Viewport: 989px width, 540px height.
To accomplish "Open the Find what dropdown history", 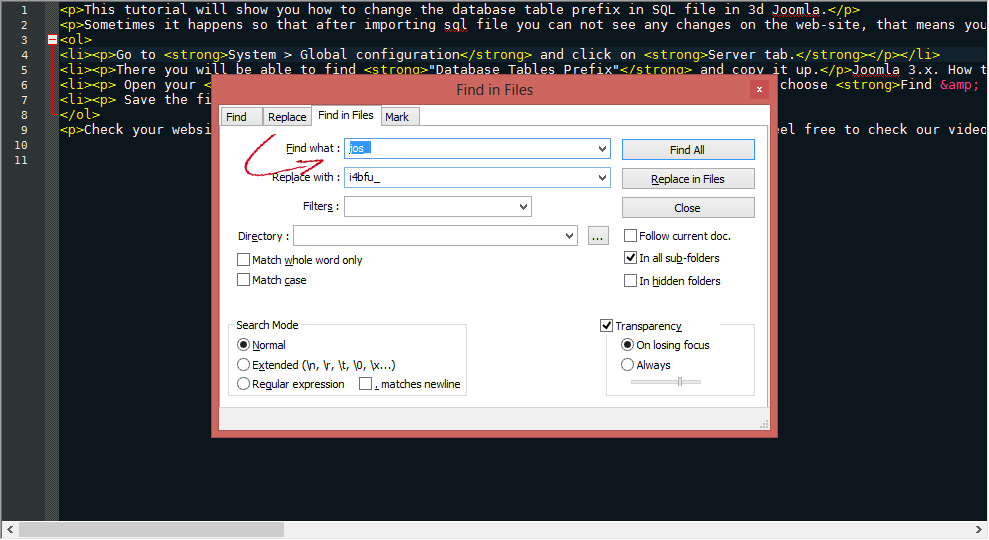I will click(602, 149).
